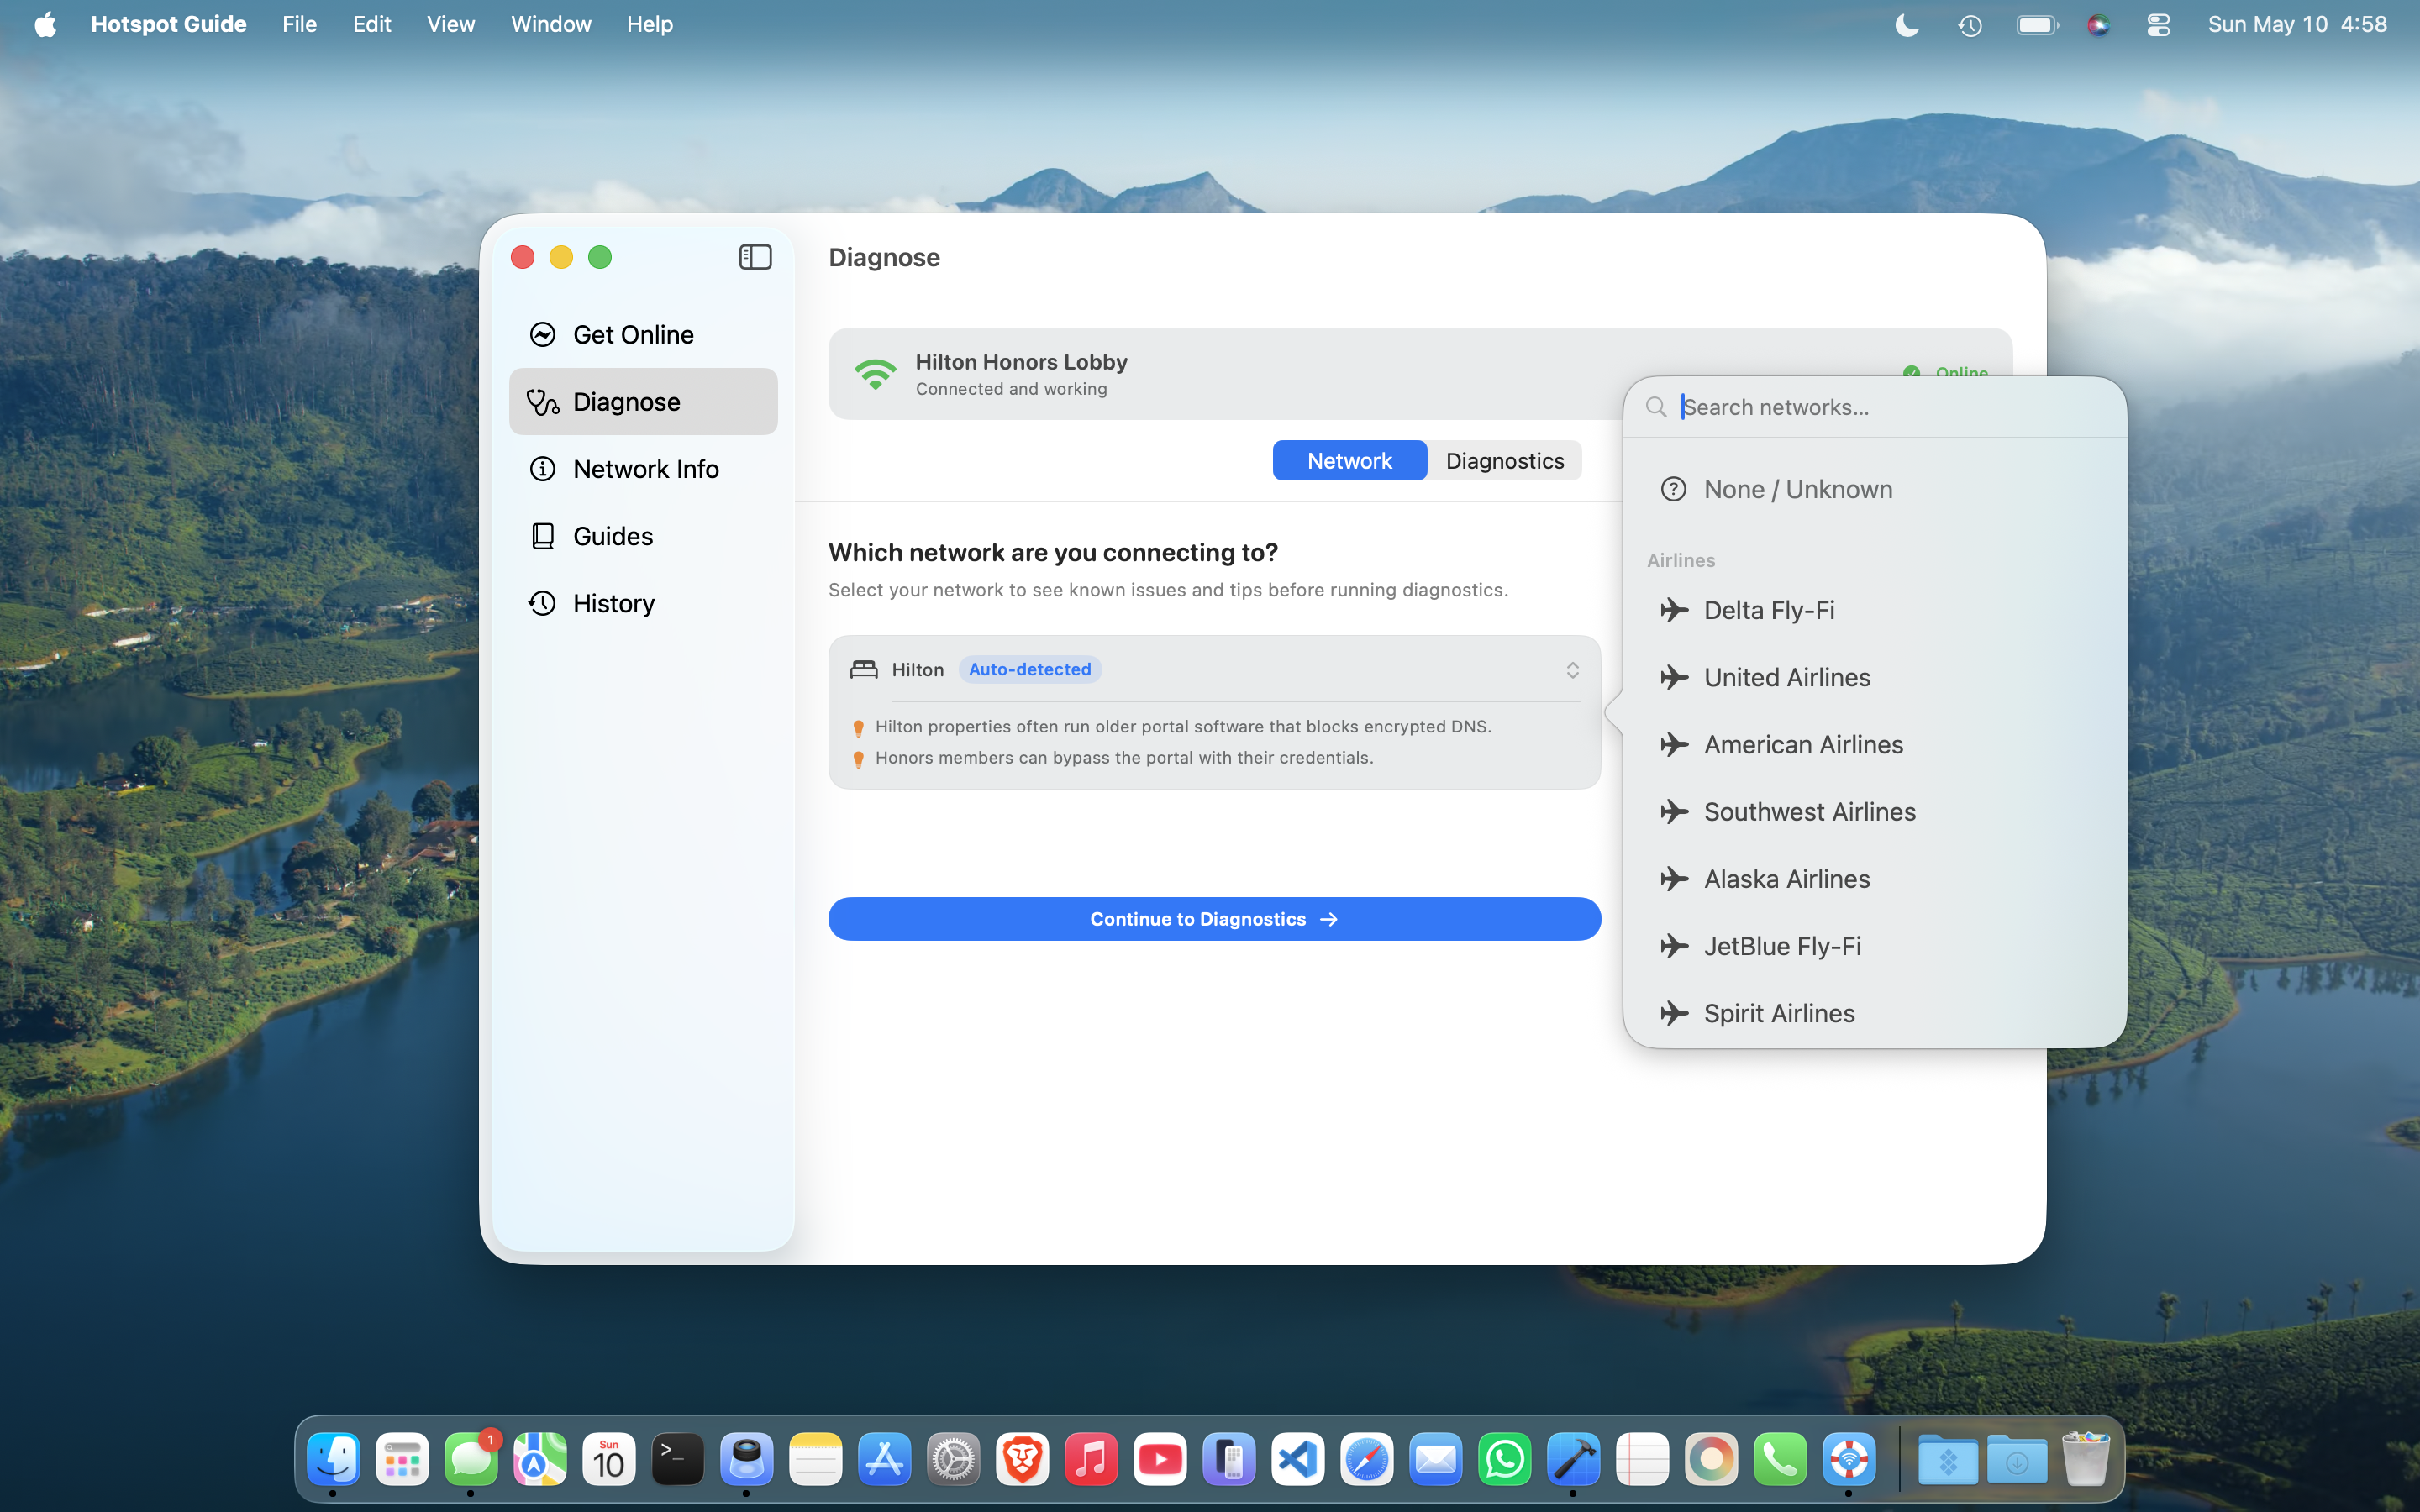
Task: Open Mail from the Dock
Action: pos(1436,1460)
